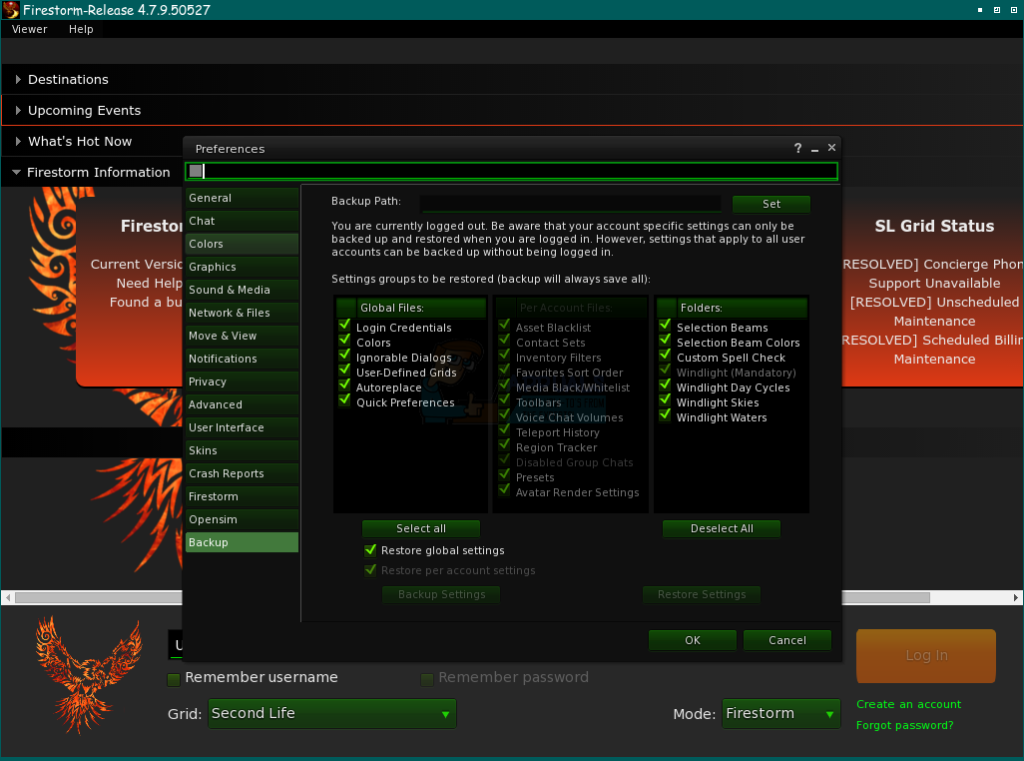The image size is (1024, 761).
Task: Toggle Ignorable Dialogs checkbox
Action: click(x=344, y=355)
